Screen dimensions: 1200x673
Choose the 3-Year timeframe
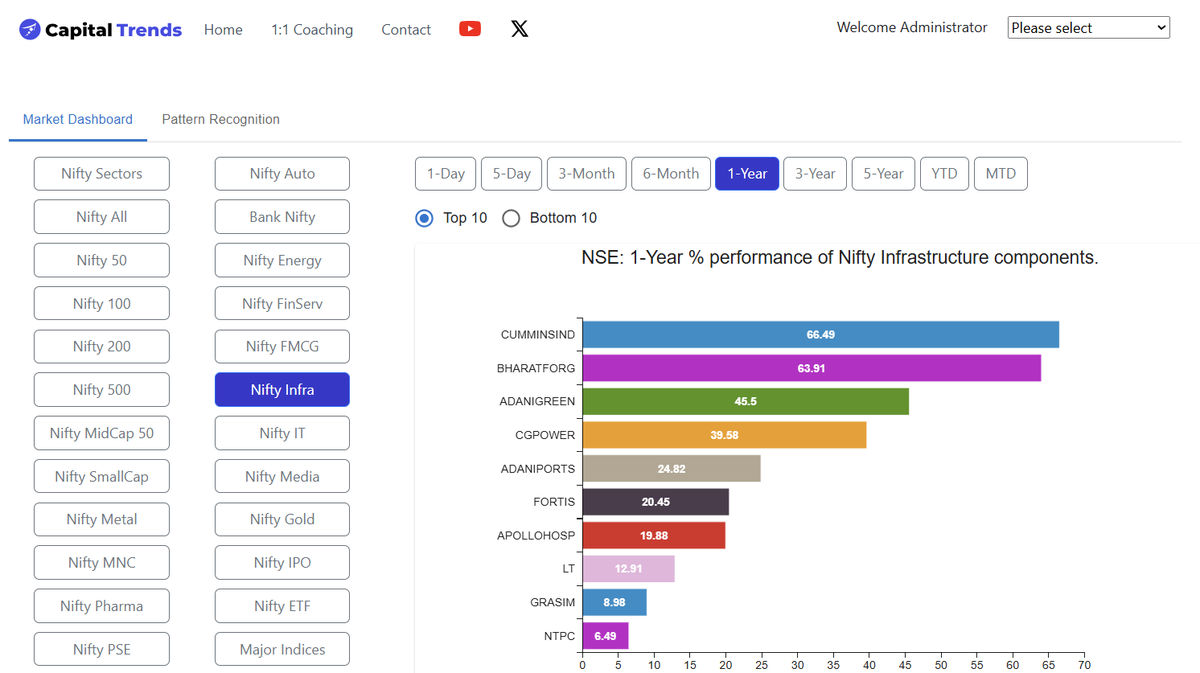(815, 174)
